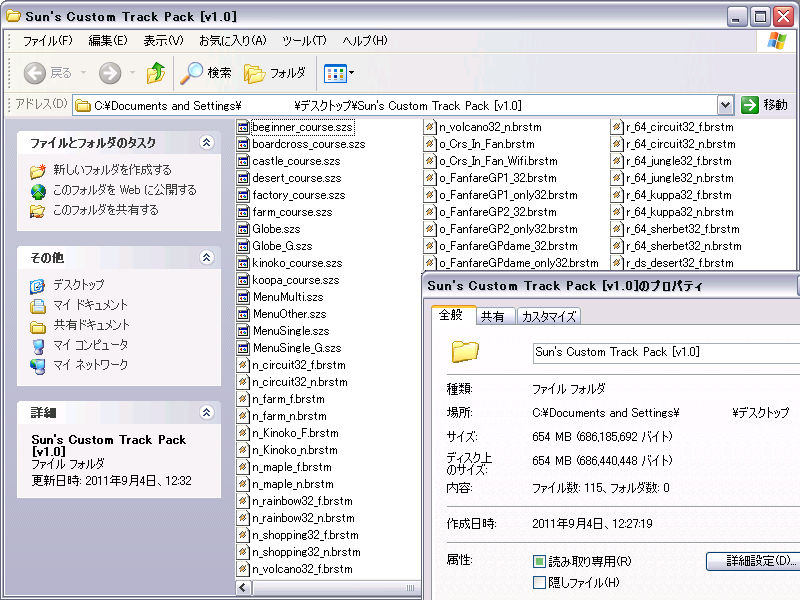Open the Views icon in toolbar

(335, 73)
